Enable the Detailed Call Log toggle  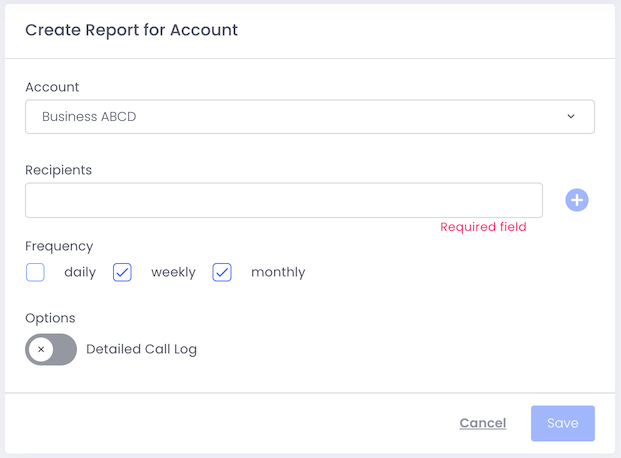pos(51,349)
